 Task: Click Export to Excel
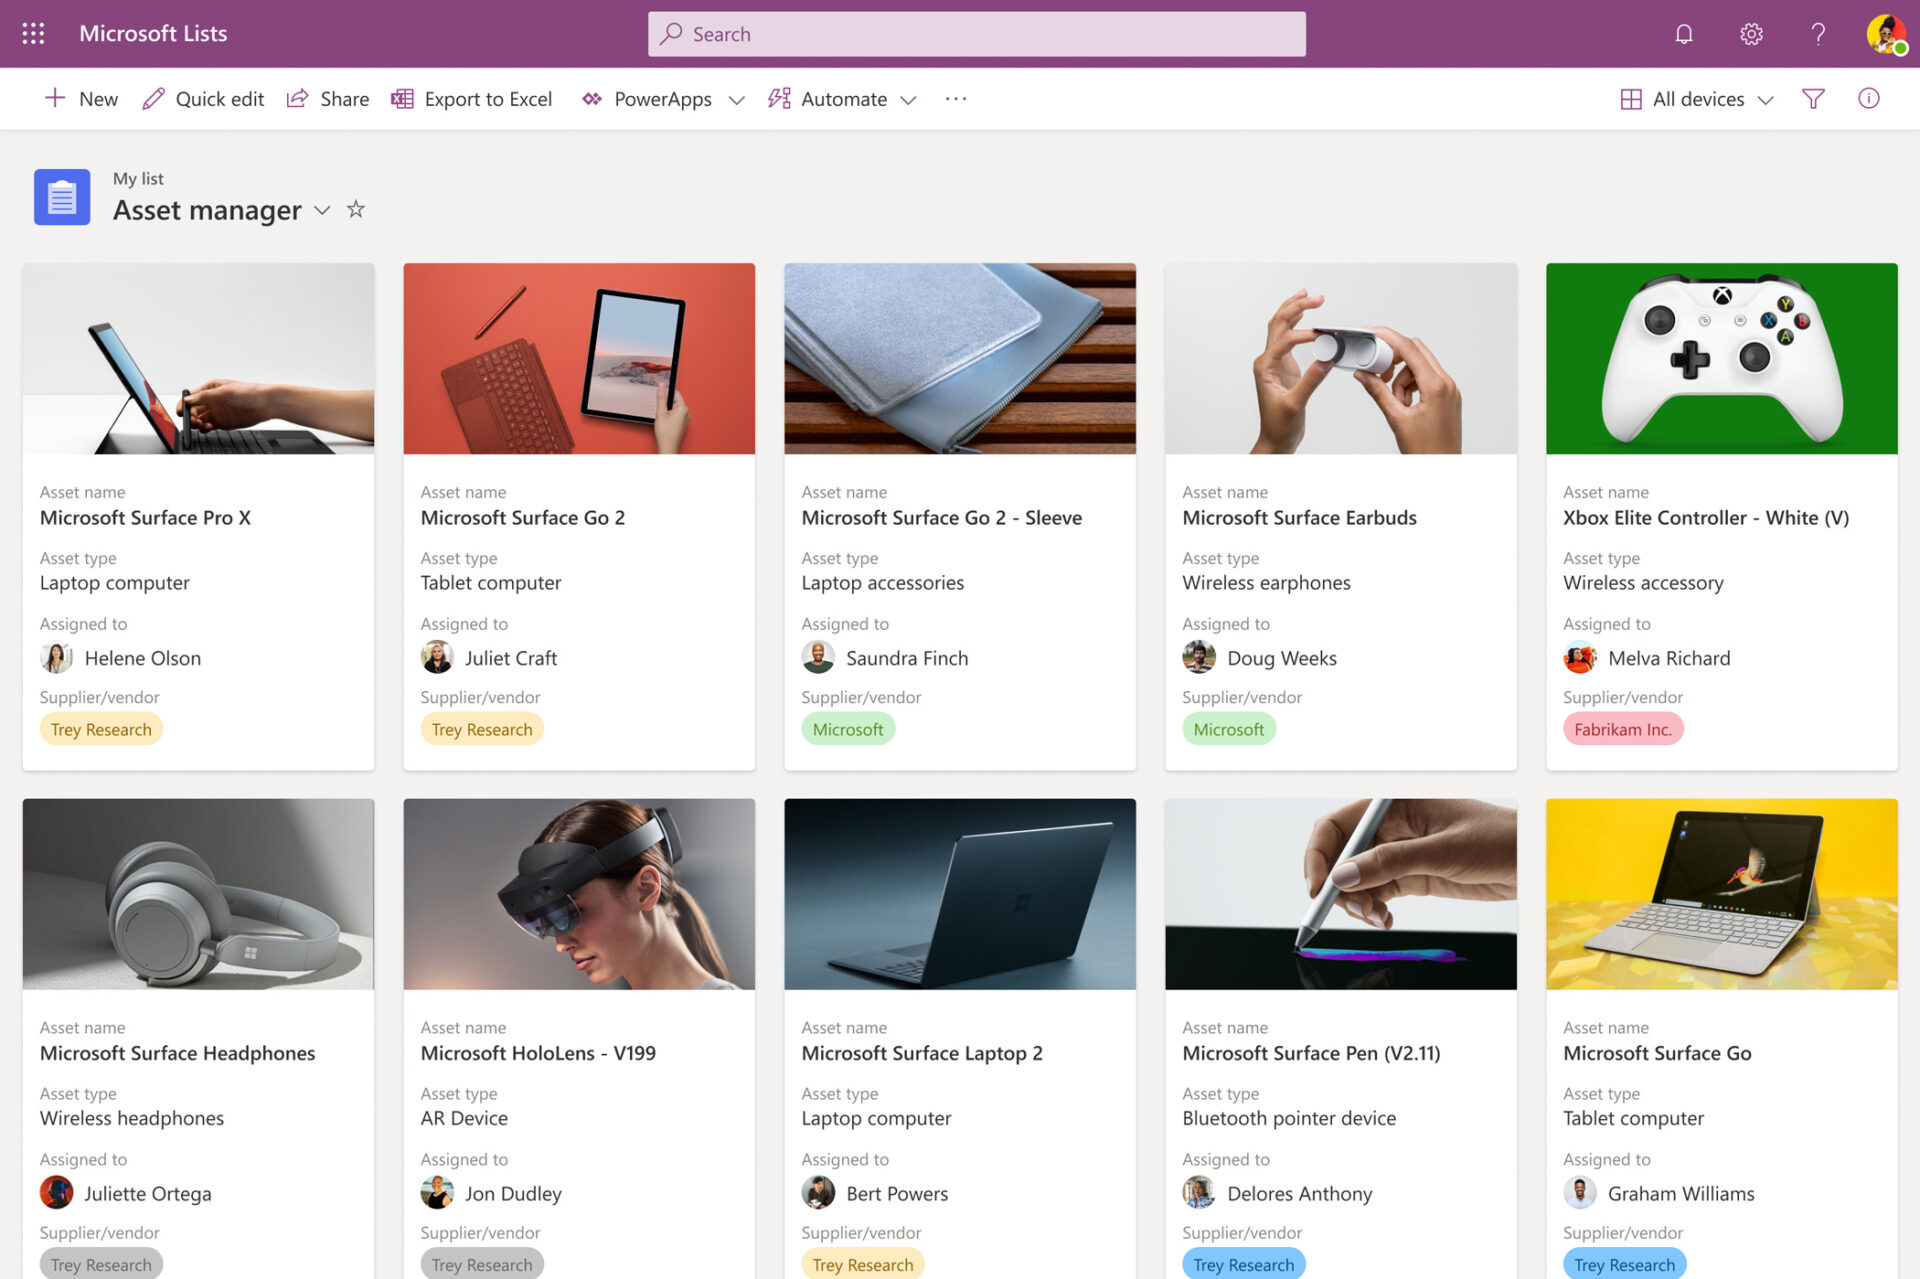[472, 99]
